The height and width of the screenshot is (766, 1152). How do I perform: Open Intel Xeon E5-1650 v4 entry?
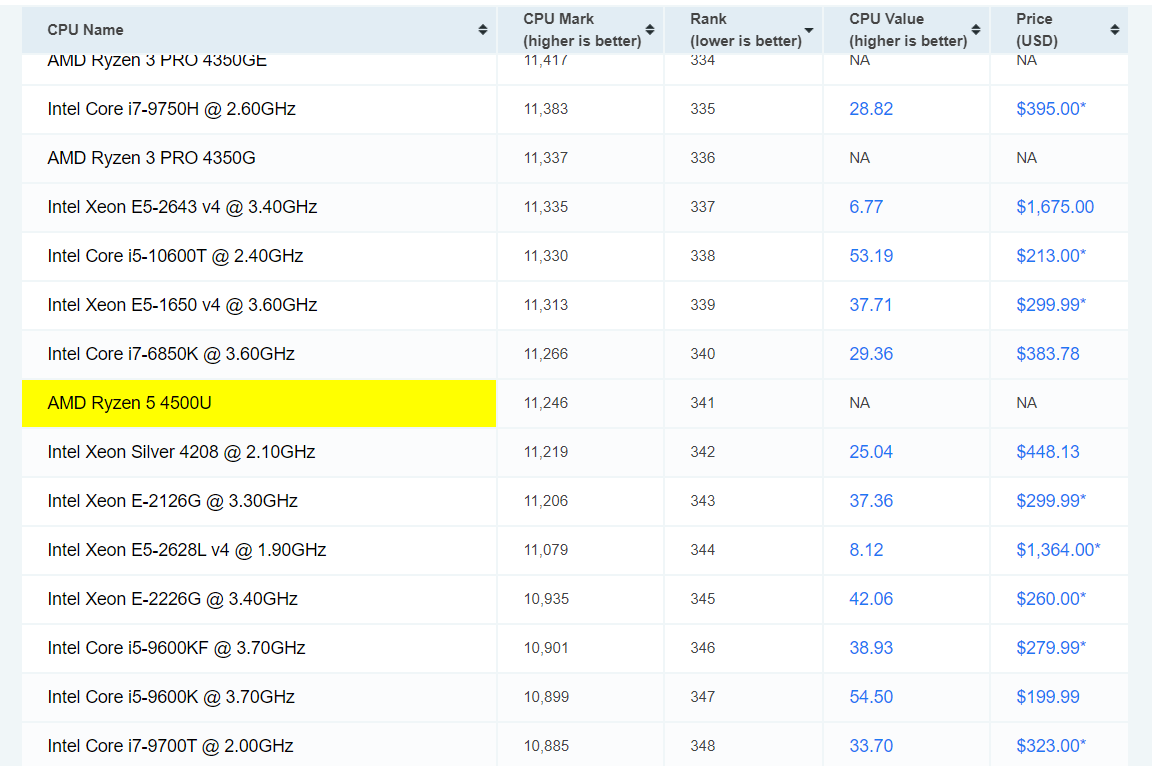[182, 305]
